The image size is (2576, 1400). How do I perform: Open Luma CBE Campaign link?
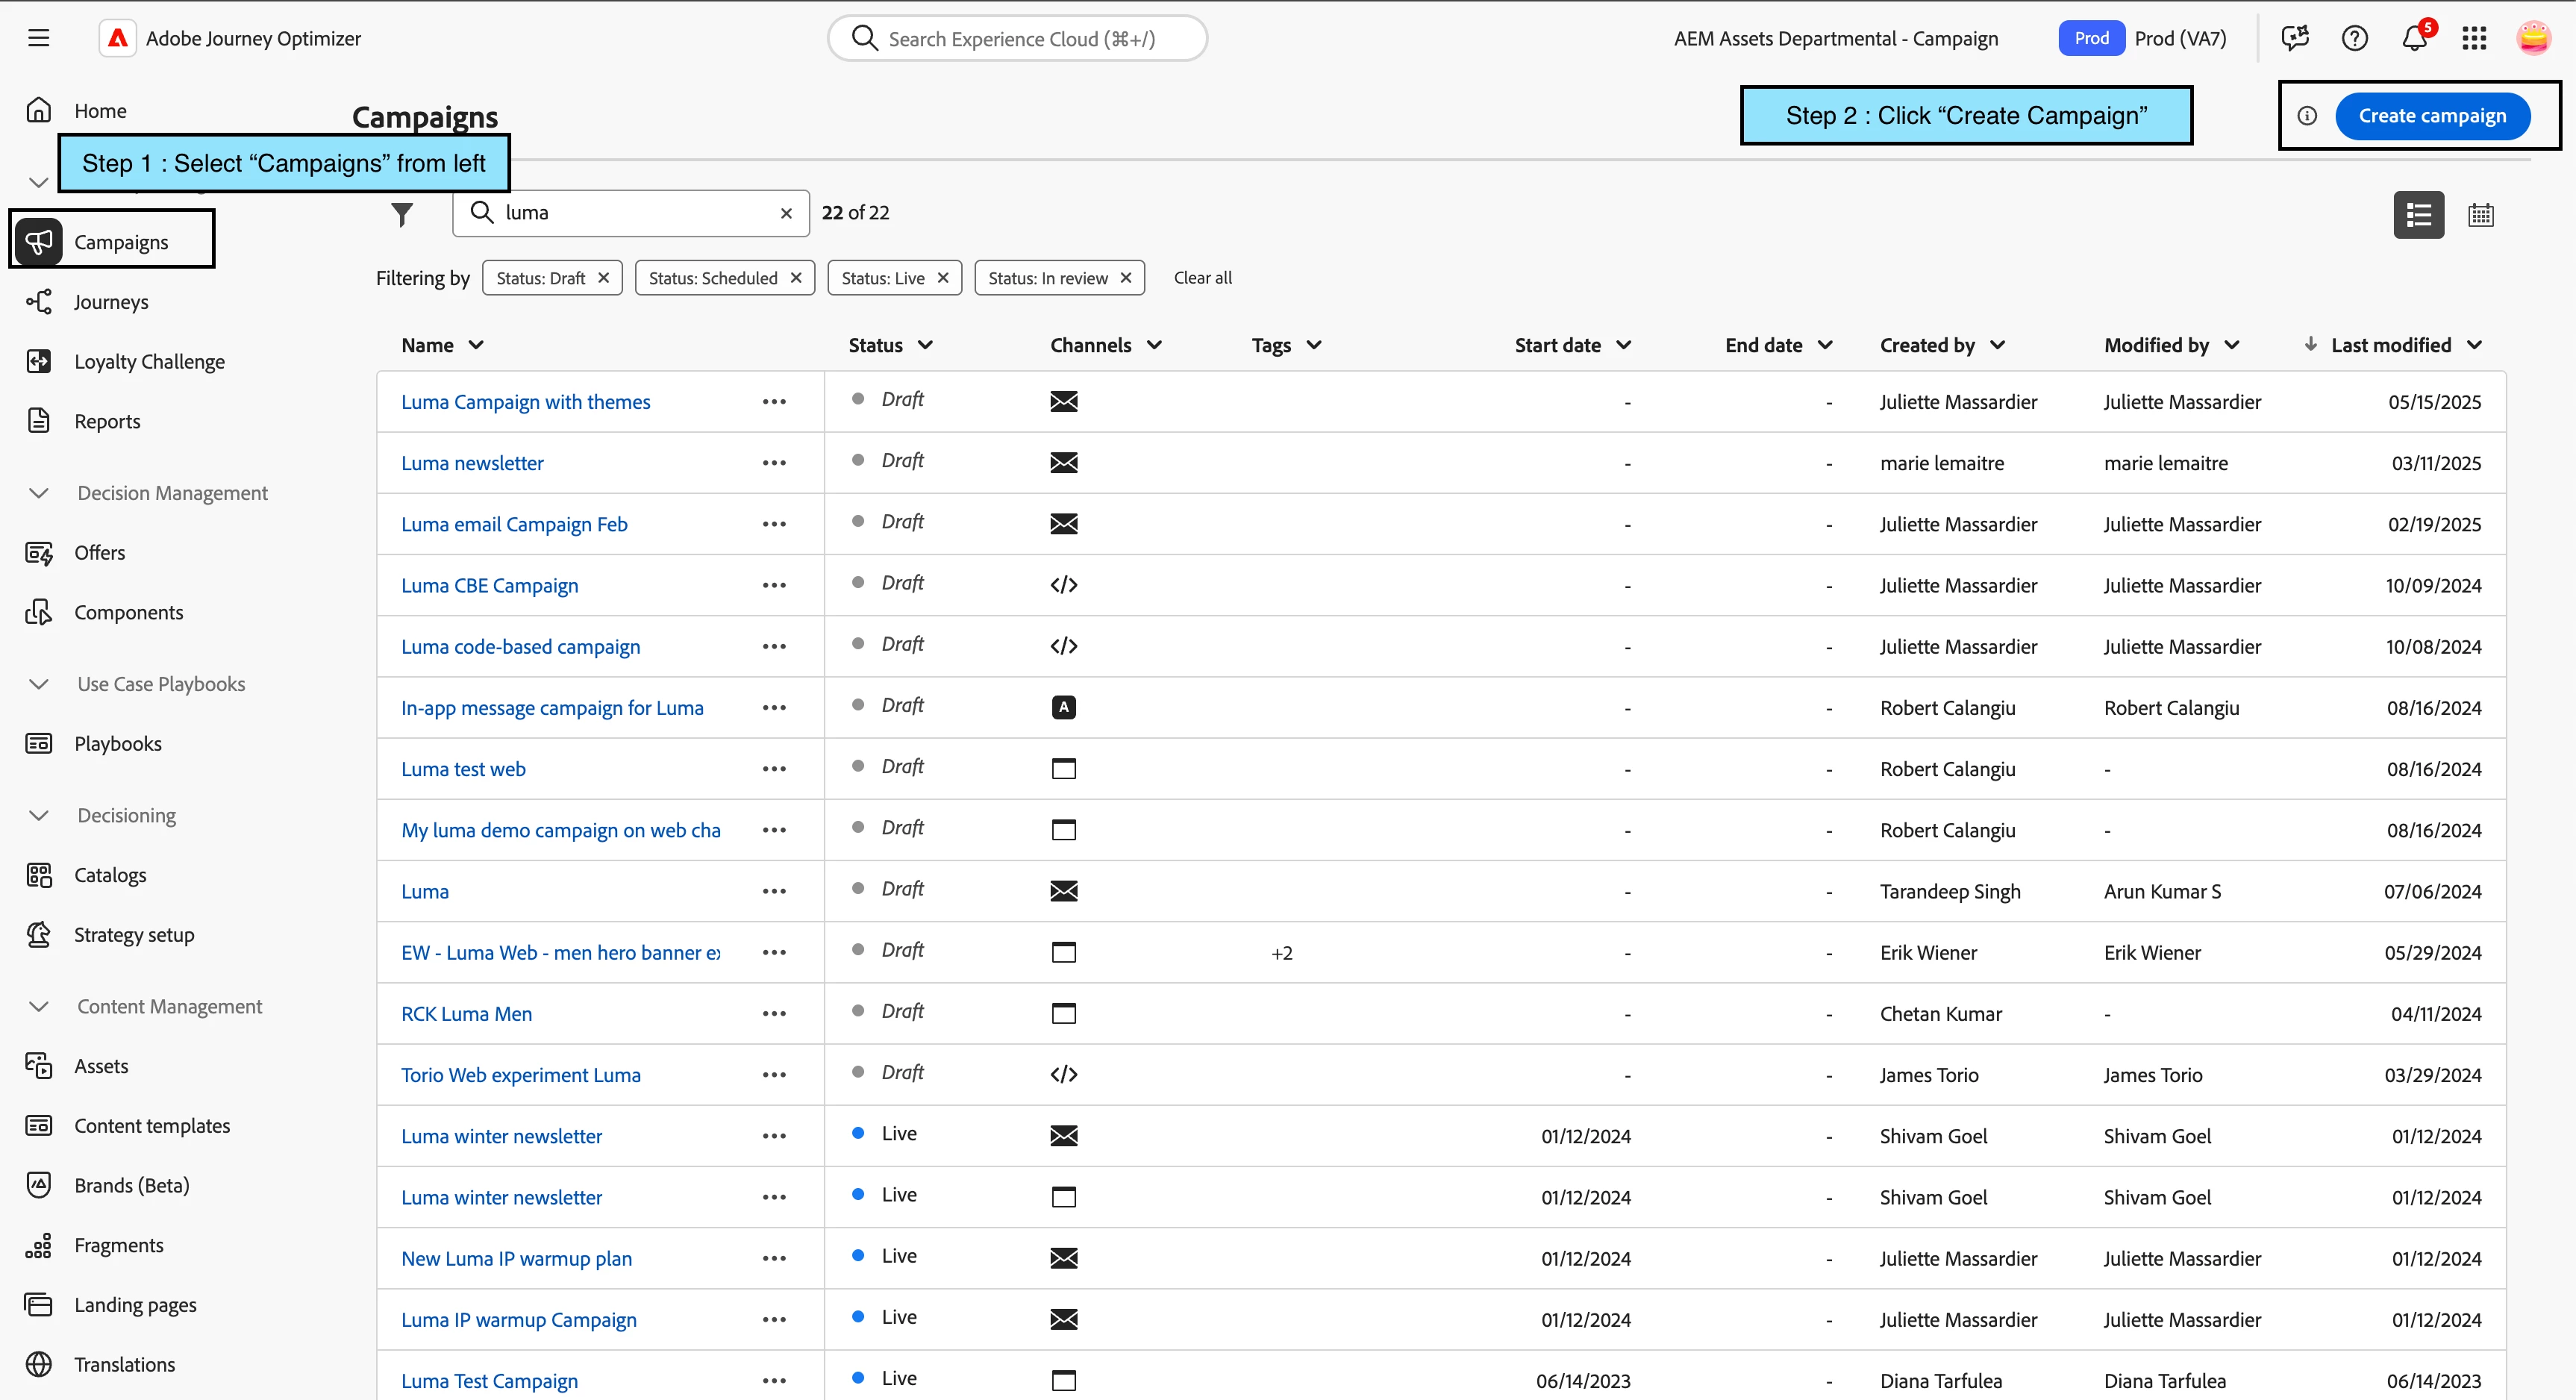click(x=489, y=586)
